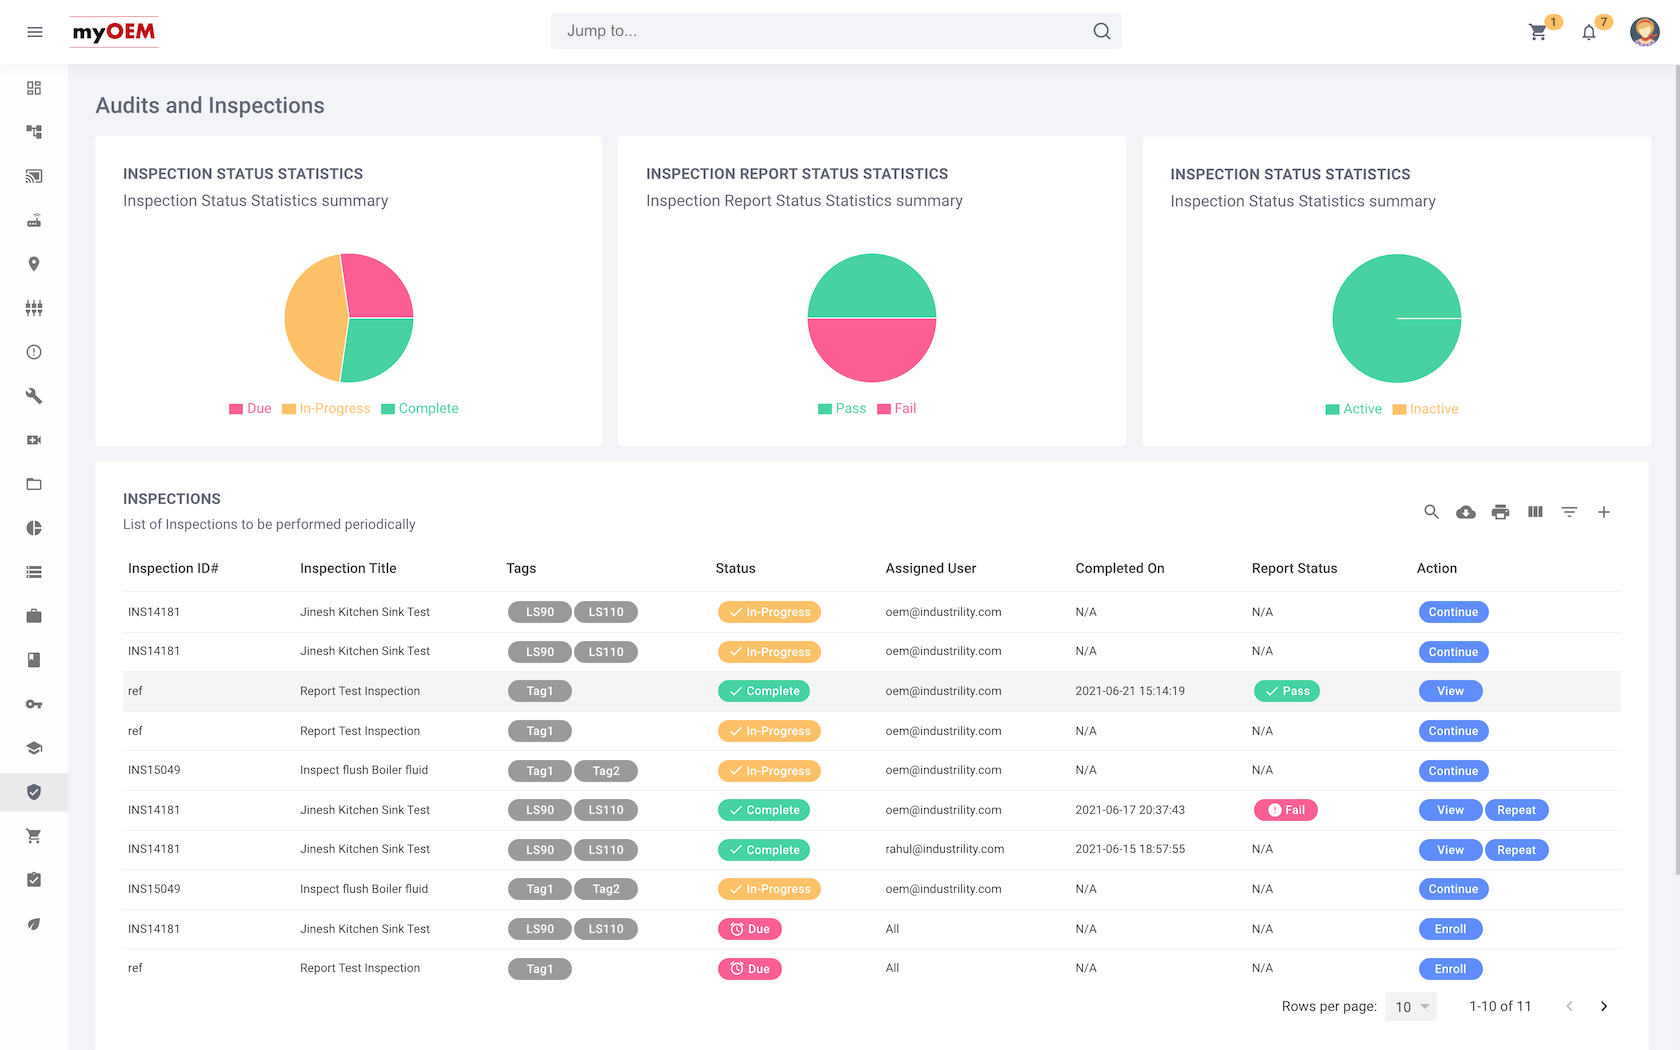Open the filter table icon
The height and width of the screenshot is (1050, 1680).
pos(1569,512)
